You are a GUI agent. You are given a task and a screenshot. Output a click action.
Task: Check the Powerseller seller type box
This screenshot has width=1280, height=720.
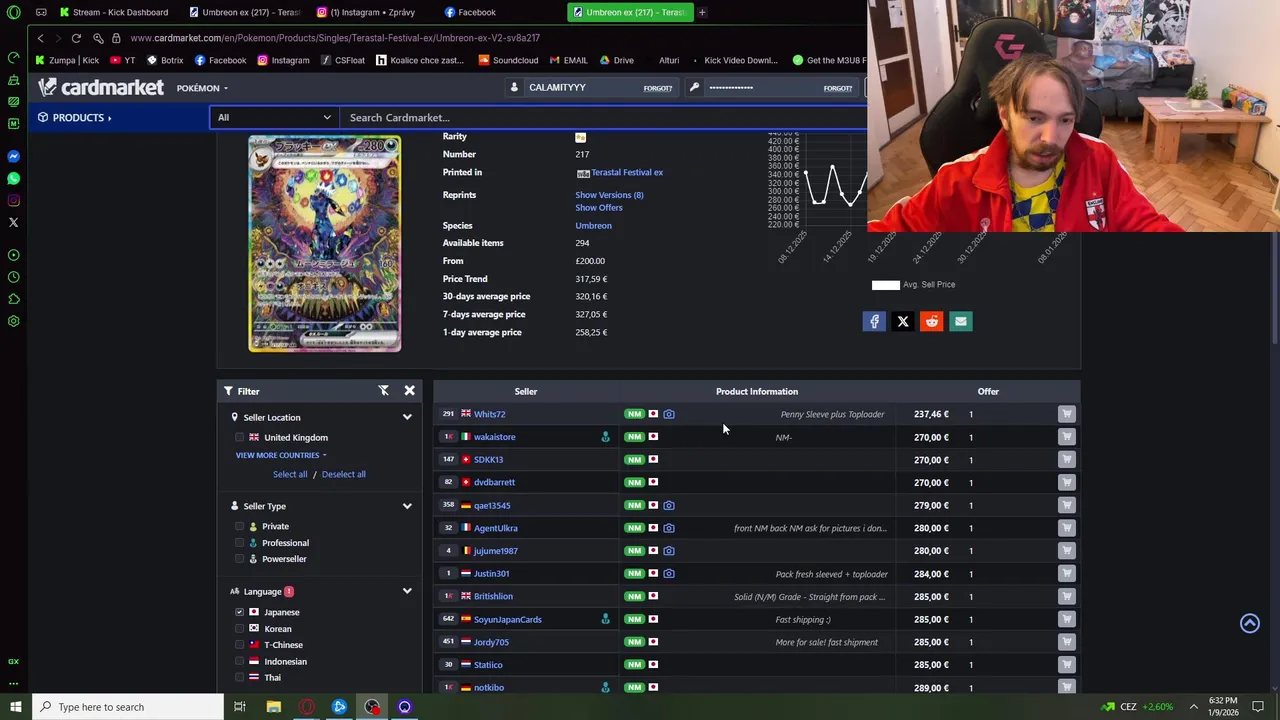coord(239,559)
